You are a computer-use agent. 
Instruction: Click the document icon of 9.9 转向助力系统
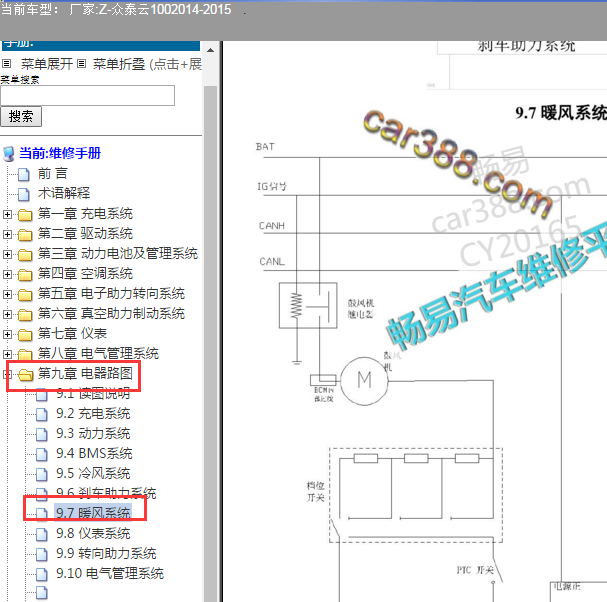click(x=42, y=554)
